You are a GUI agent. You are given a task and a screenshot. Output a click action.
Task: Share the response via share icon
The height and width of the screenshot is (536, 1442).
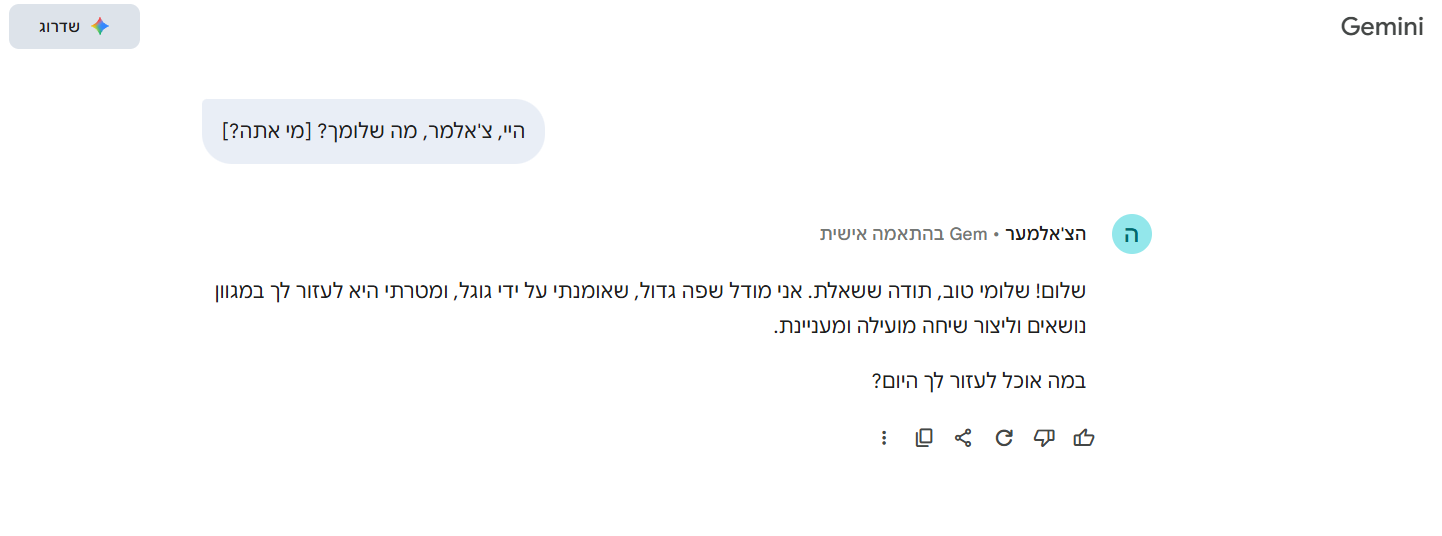pyautogui.click(x=963, y=438)
